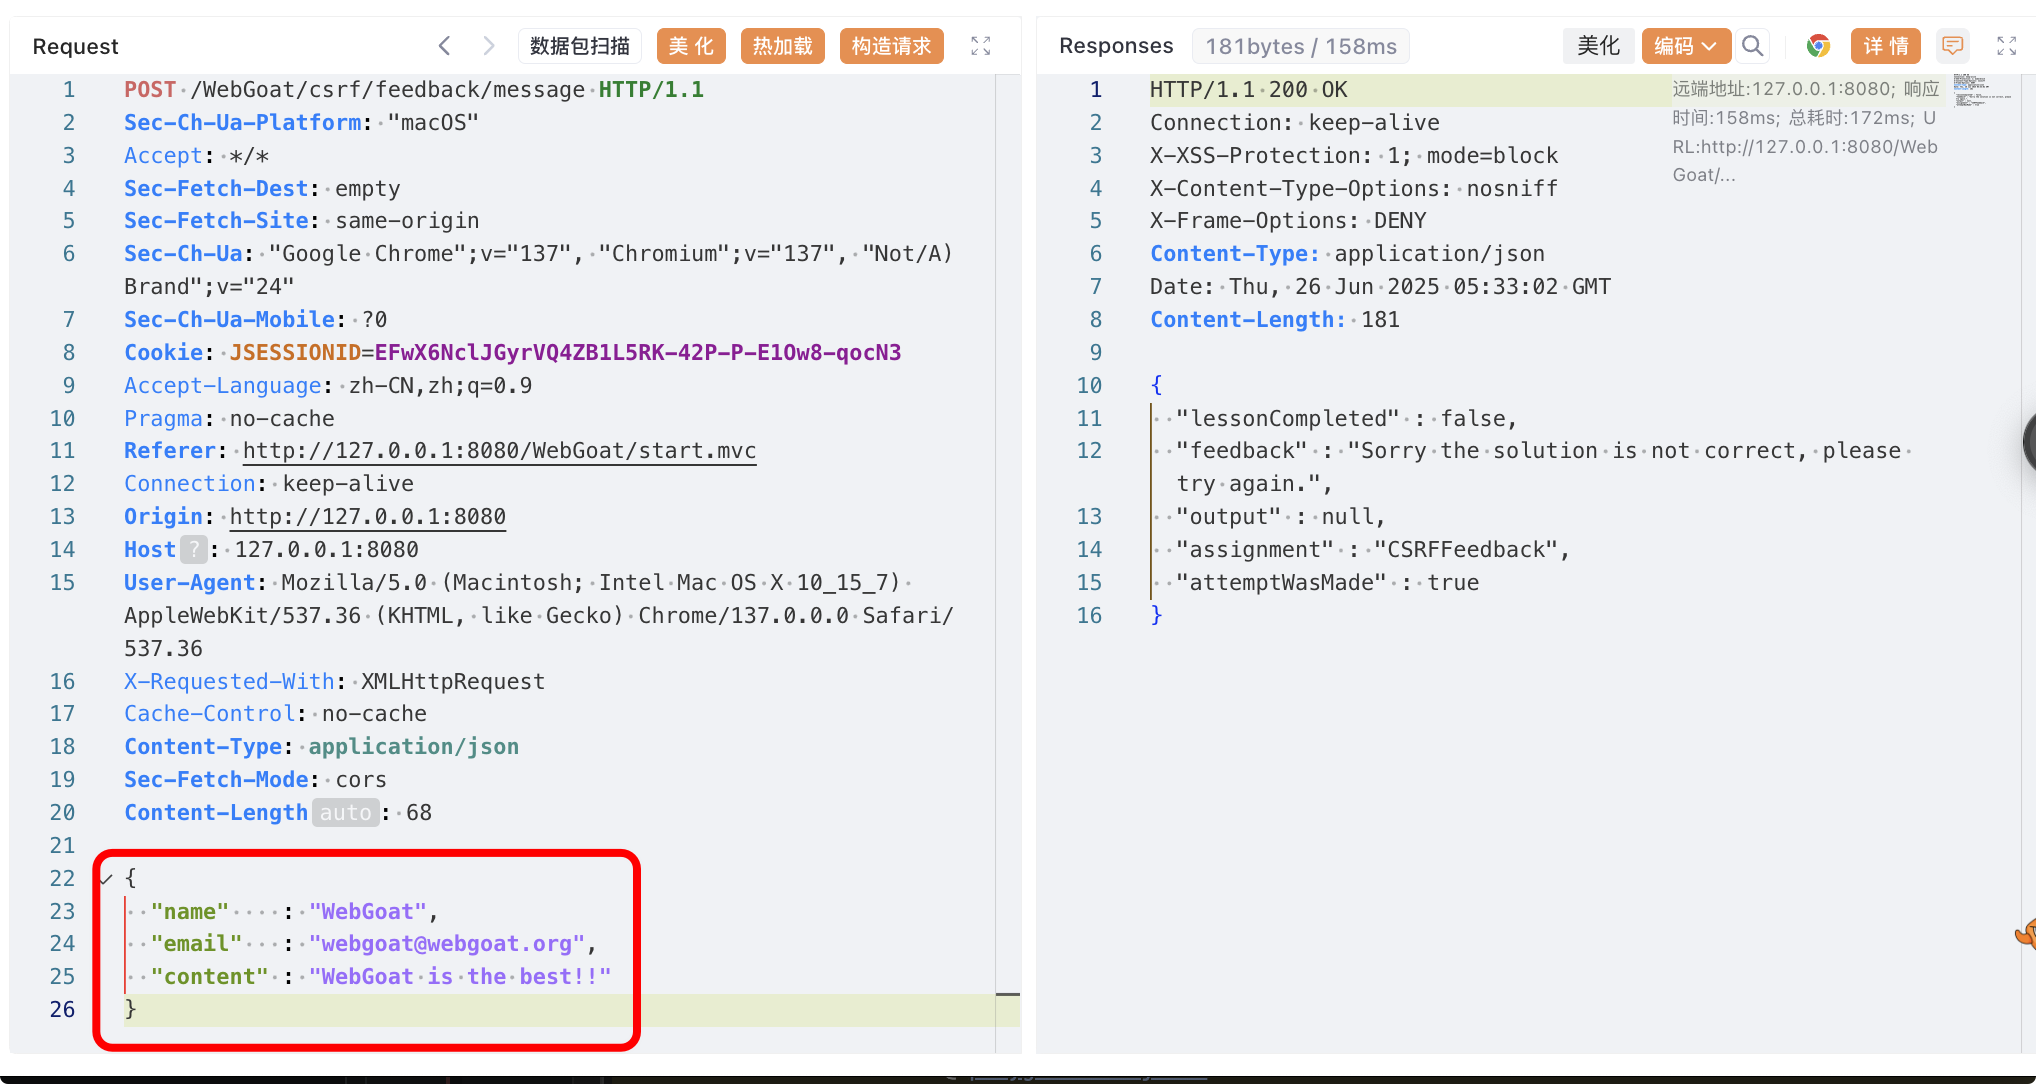The height and width of the screenshot is (1084, 2036).
Task: Click the 热加载 button
Action: click(x=782, y=46)
